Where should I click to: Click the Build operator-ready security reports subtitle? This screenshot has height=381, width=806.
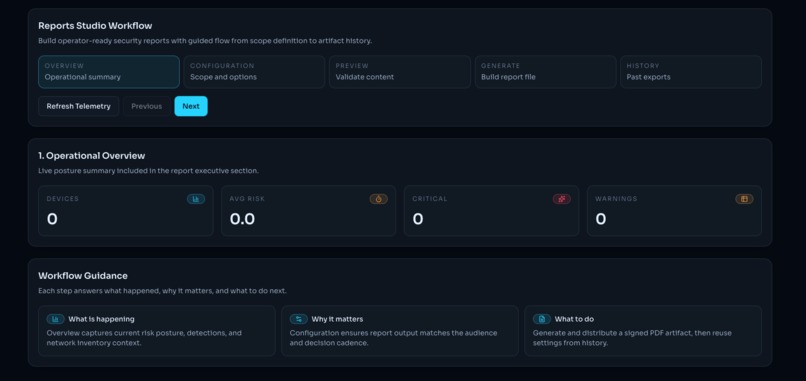tap(205, 41)
